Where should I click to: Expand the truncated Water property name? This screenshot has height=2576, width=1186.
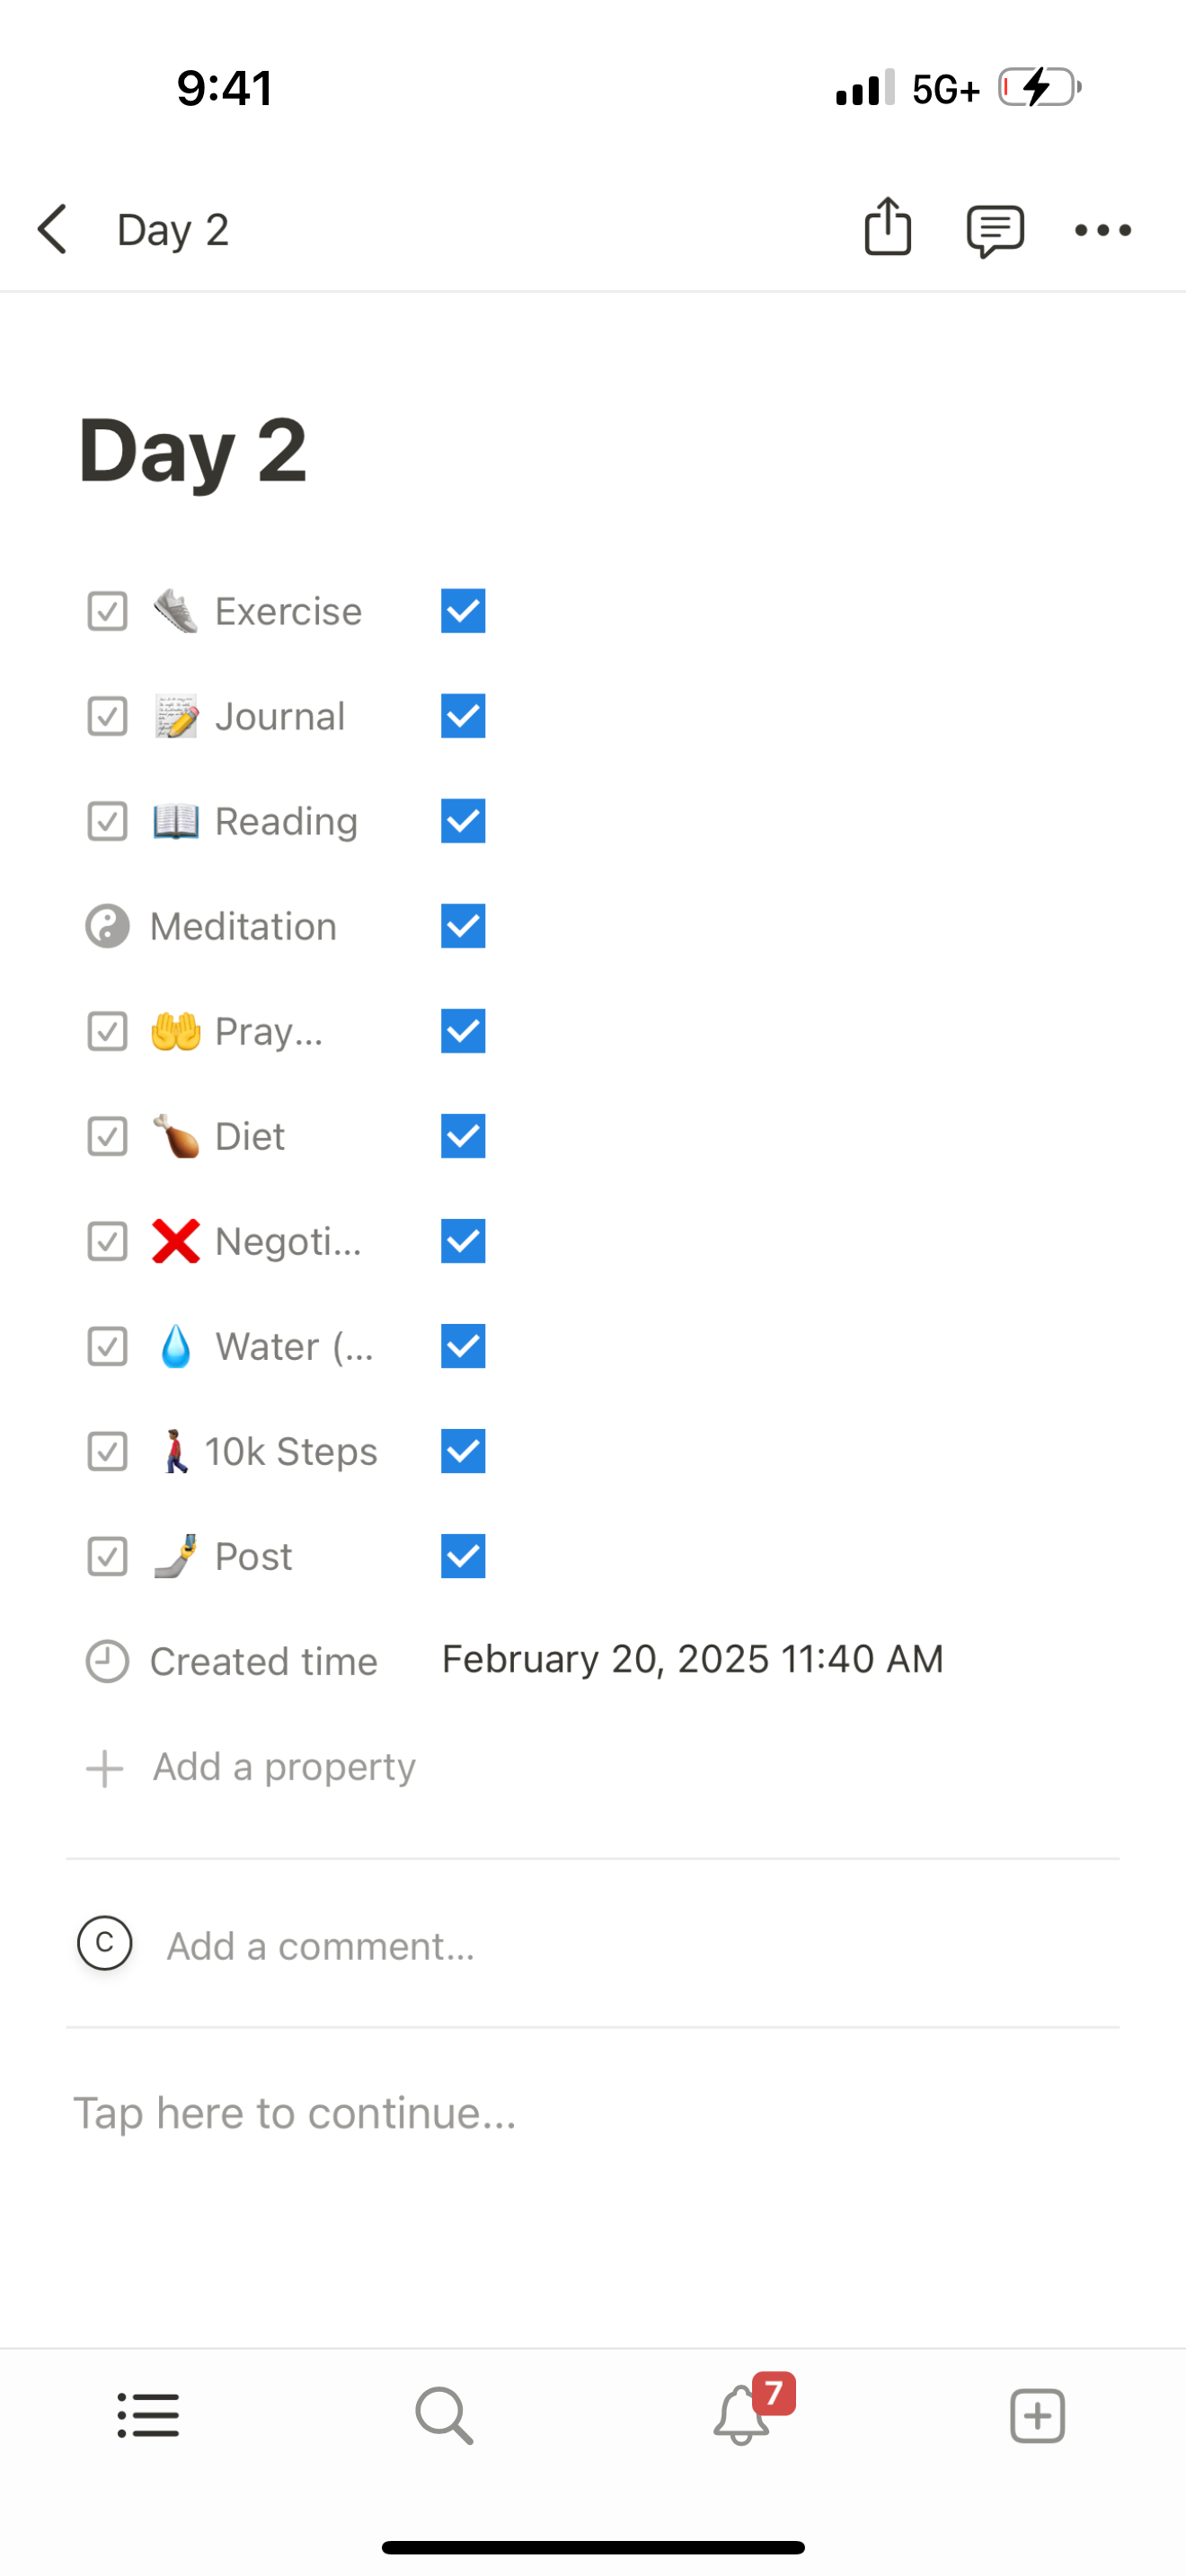[x=293, y=1346]
